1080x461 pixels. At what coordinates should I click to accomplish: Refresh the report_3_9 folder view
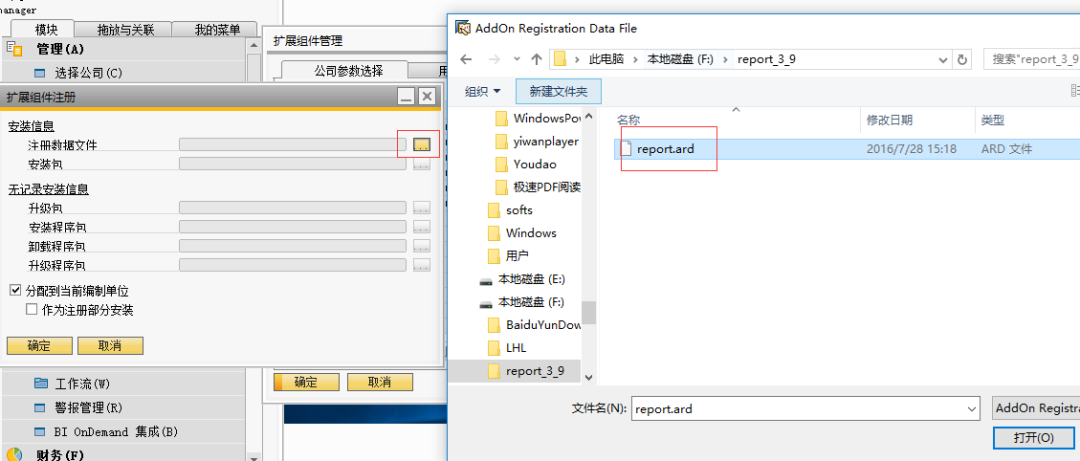pyautogui.click(x=963, y=59)
